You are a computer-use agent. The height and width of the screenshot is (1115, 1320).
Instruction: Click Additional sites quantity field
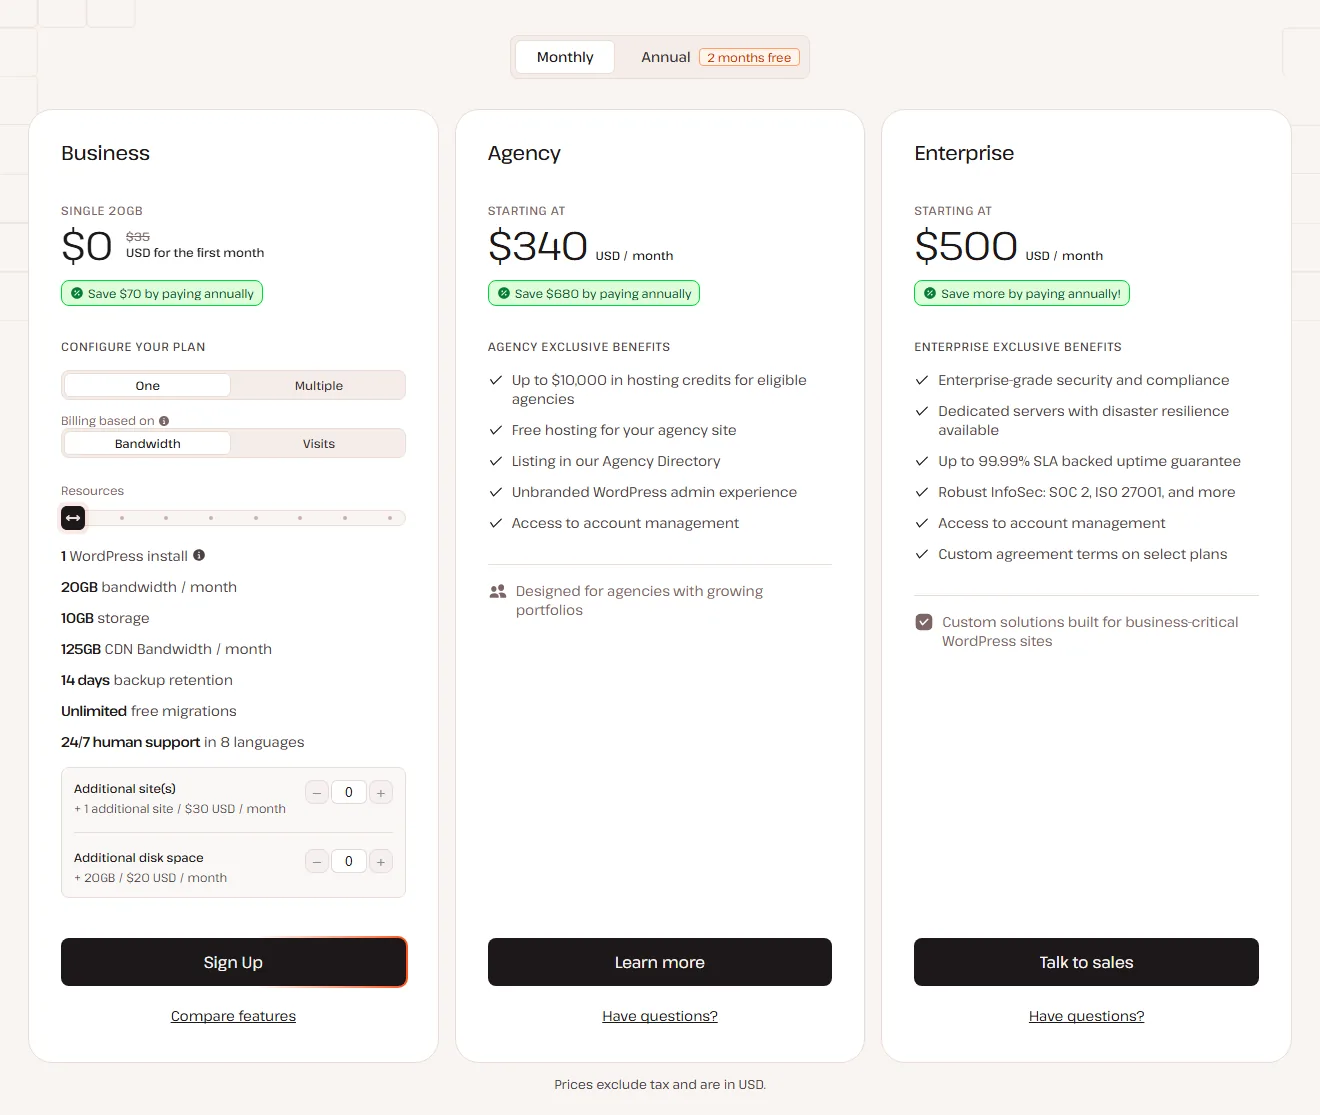349,793
